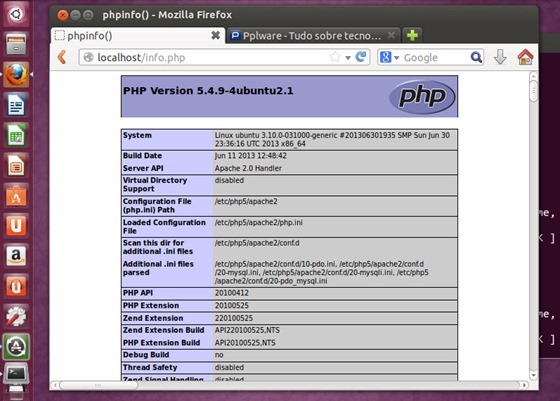The image size is (560, 401).
Task: Launch LibreOffice Calc from dock
Action: click(x=16, y=135)
